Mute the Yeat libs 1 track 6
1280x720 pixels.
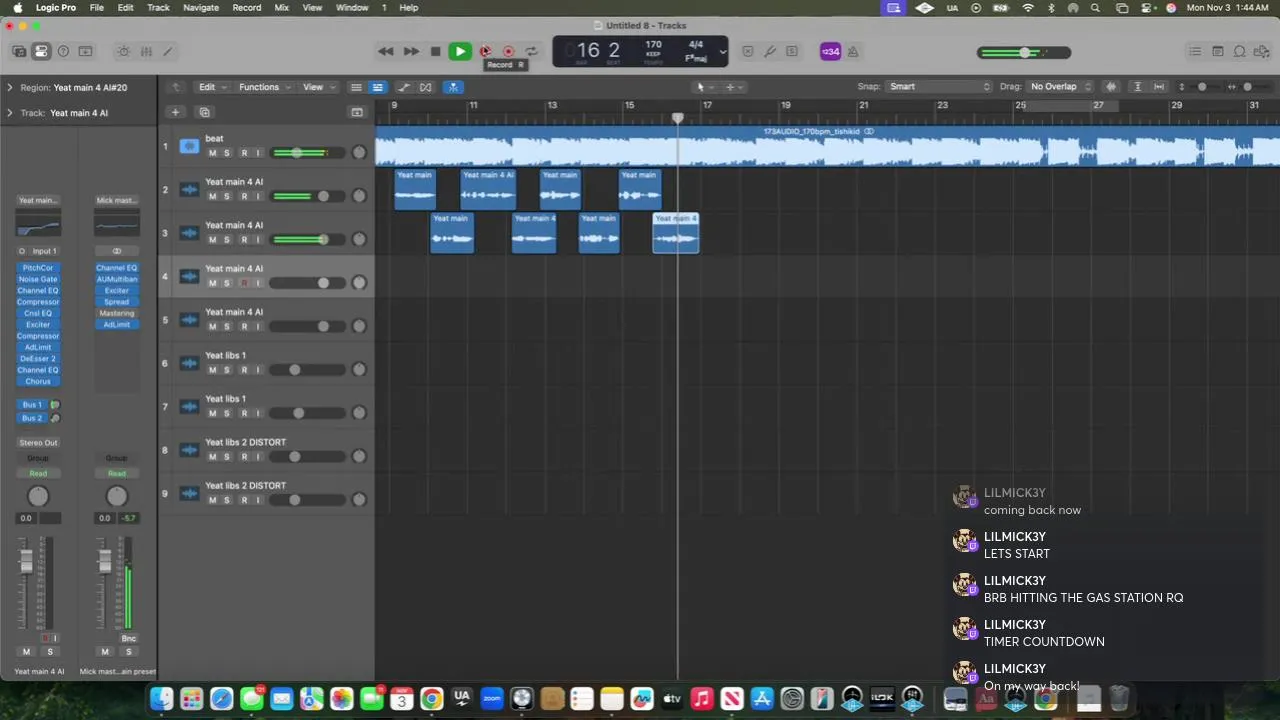click(212, 370)
